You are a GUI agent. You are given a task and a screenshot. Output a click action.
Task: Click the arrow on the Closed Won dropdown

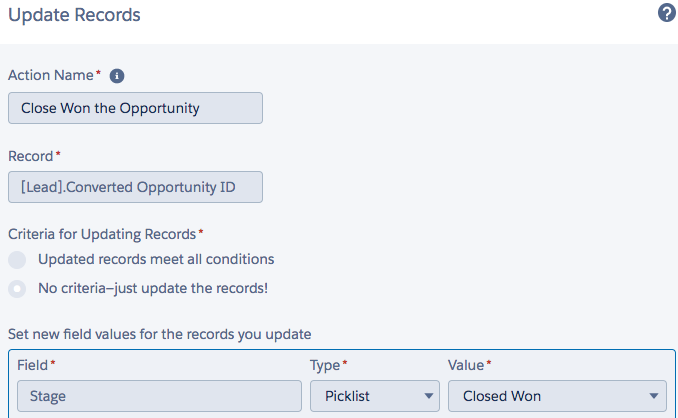[x=654, y=396]
